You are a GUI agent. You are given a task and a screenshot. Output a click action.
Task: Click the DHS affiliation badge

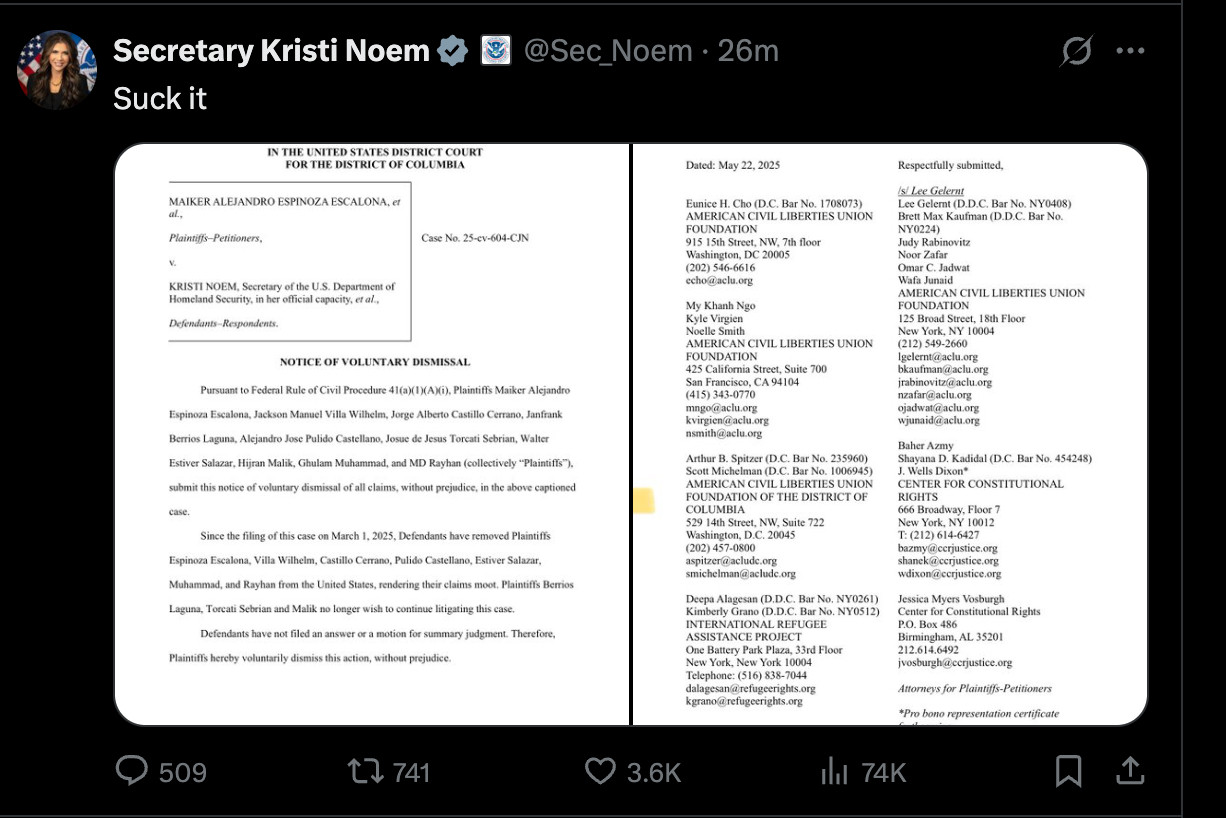point(496,51)
